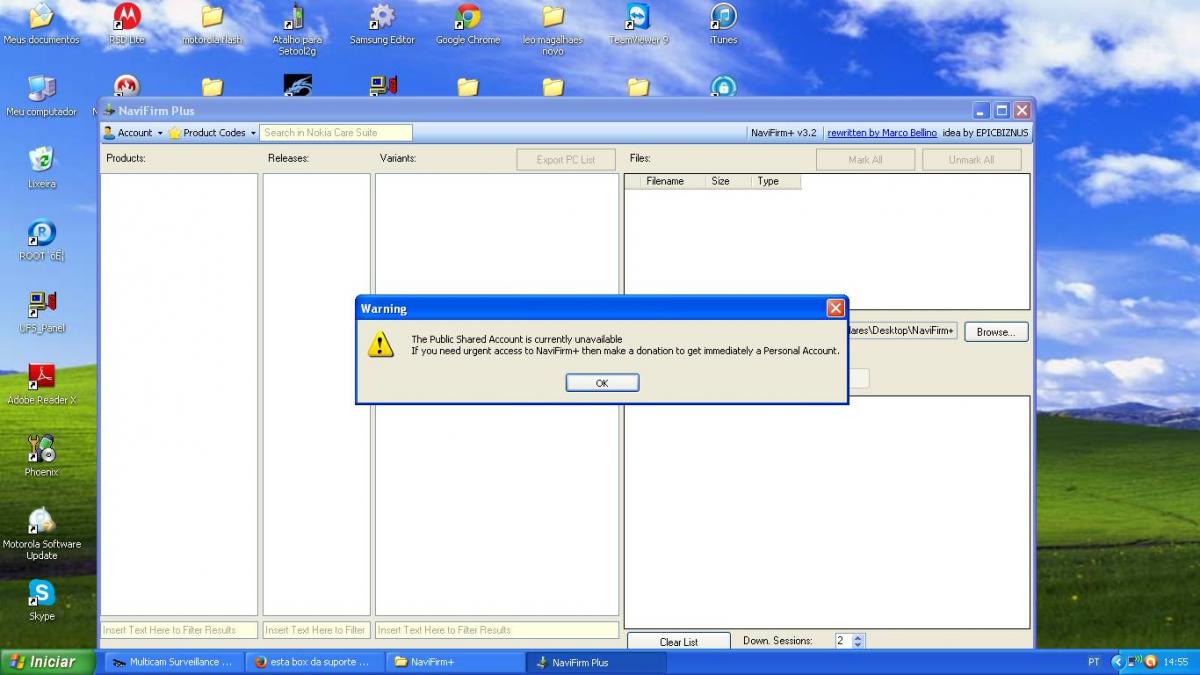
Task: Select the ROOT 6E desktop icon
Action: pyautogui.click(x=41, y=240)
